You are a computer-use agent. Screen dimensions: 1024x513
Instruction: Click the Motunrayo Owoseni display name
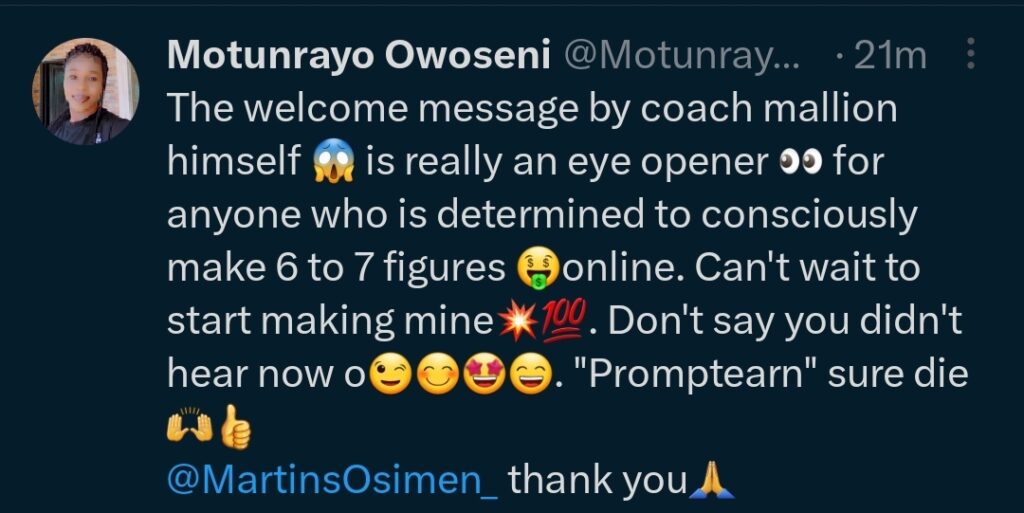click(359, 55)
